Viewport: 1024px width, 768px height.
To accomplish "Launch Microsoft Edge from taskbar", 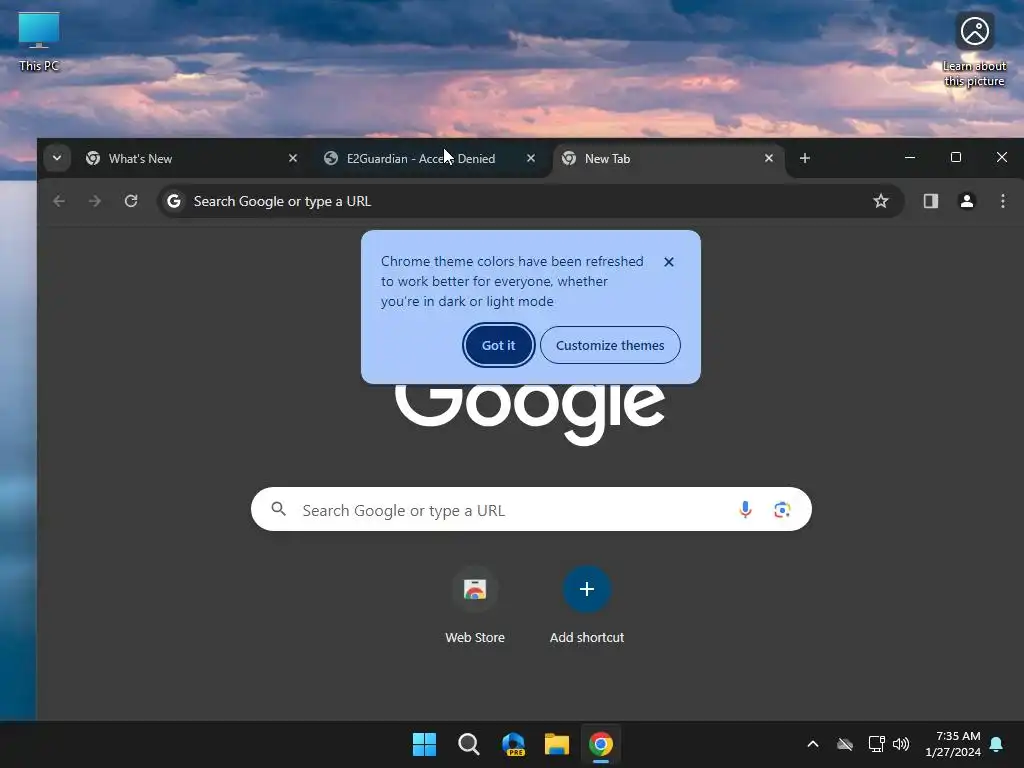I will pos(513,744).
